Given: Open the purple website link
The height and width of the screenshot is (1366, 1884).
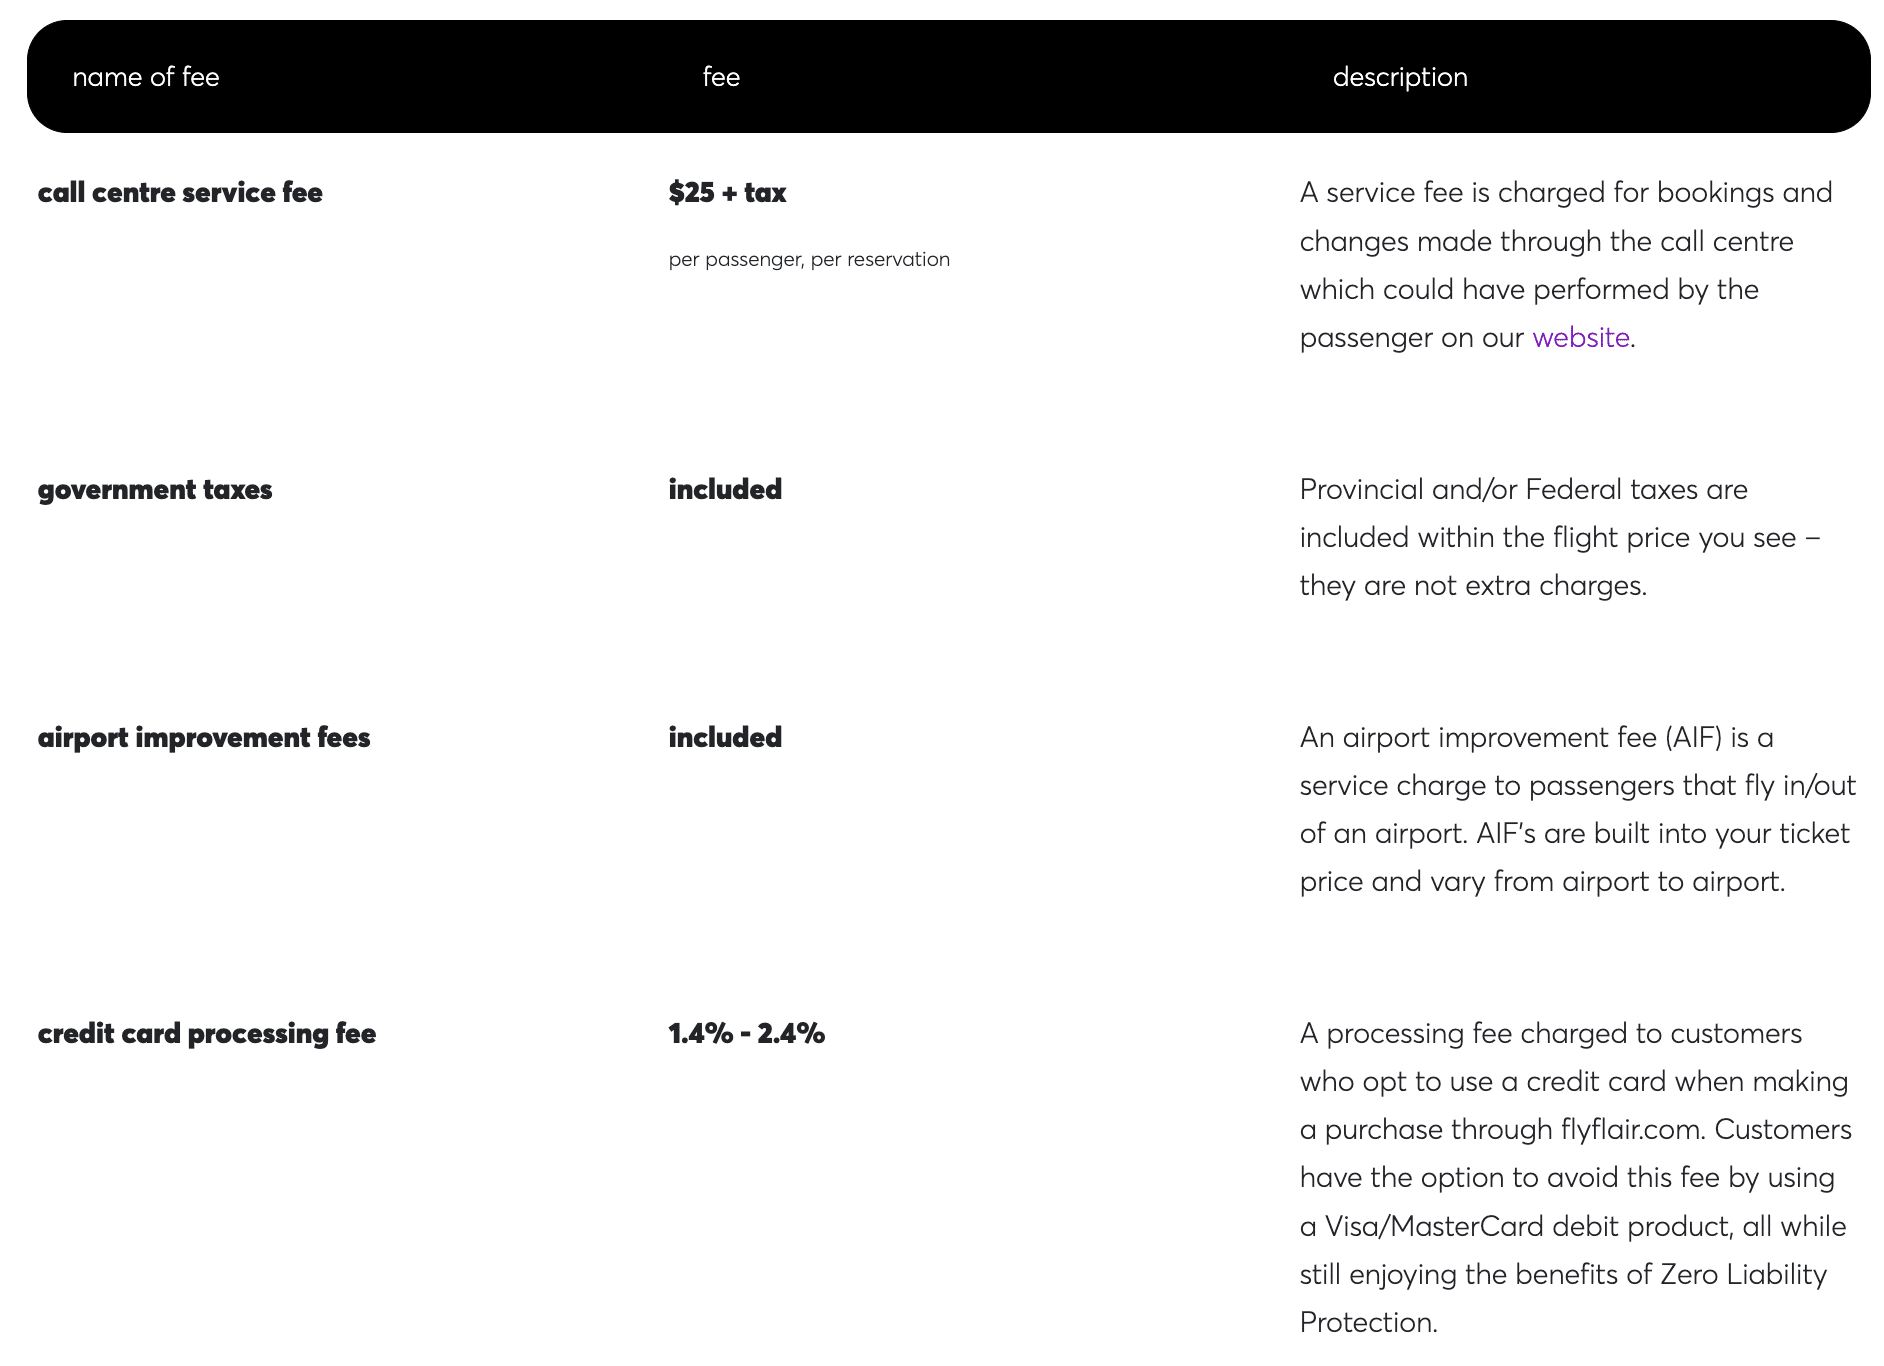Looking at the screenshot, I should click(x=1580, y=338).
